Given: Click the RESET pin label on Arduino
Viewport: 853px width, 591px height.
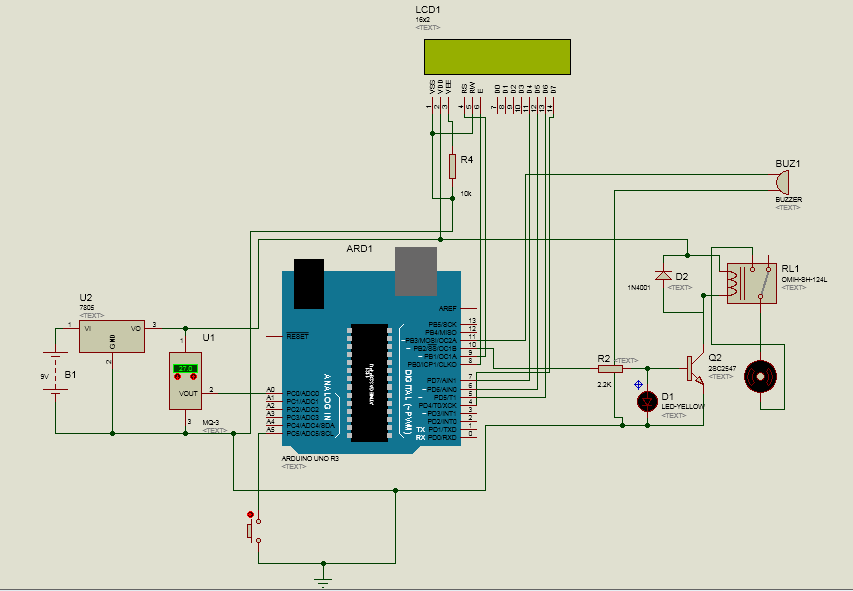Looking at the screenshot, I should click(x=298, y=336).
